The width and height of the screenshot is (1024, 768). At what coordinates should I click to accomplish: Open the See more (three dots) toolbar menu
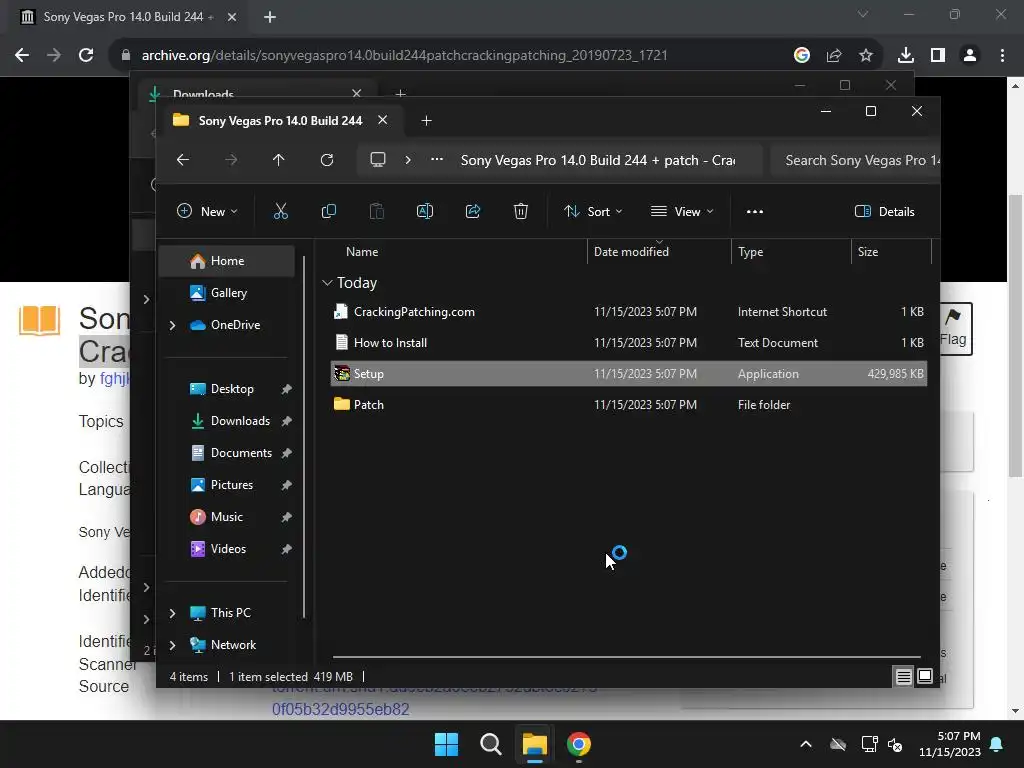(x=754, y=212)
